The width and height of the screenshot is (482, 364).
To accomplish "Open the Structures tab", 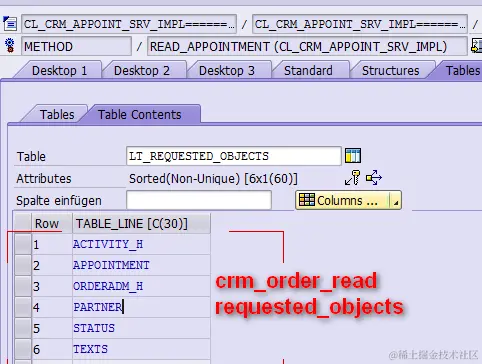I will pos(390,70).
